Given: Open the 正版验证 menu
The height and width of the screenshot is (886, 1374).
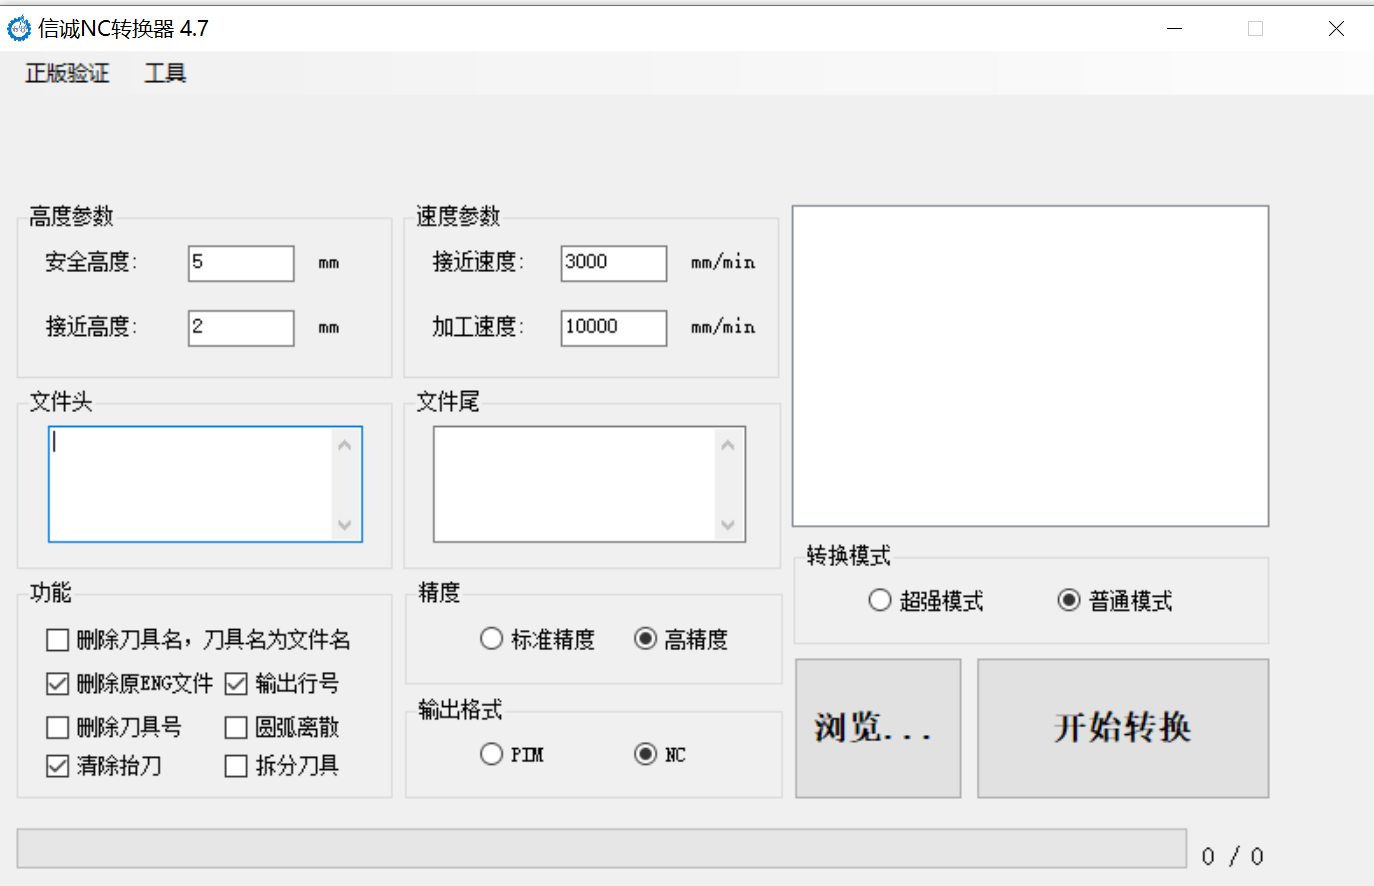Looking at the screenshot, I should point(67,73).
